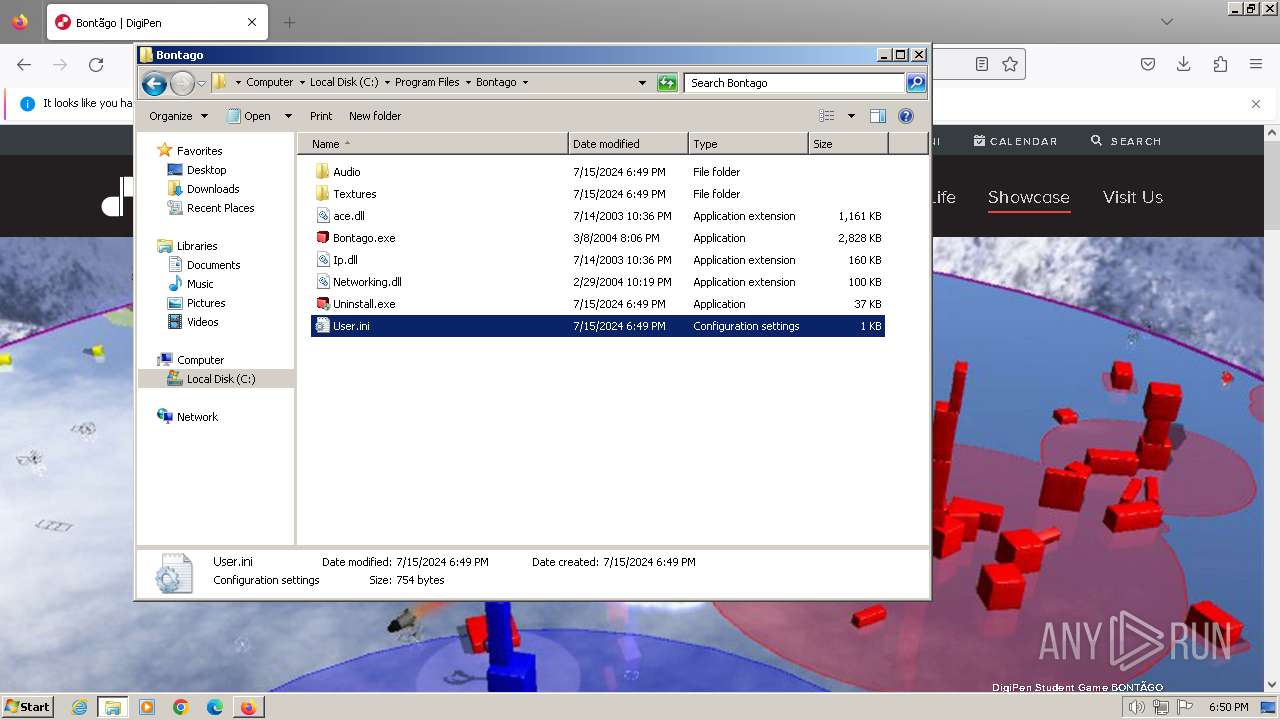Open the Firefox Downloads panel
Viewport: 1280px width, 720px height.
1184,64
